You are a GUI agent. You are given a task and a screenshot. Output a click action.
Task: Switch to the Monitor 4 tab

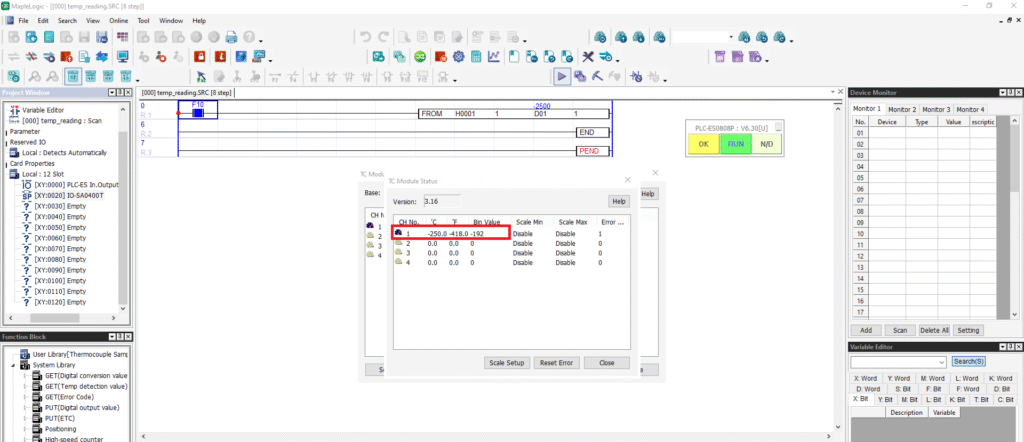(x=970, y=109)
